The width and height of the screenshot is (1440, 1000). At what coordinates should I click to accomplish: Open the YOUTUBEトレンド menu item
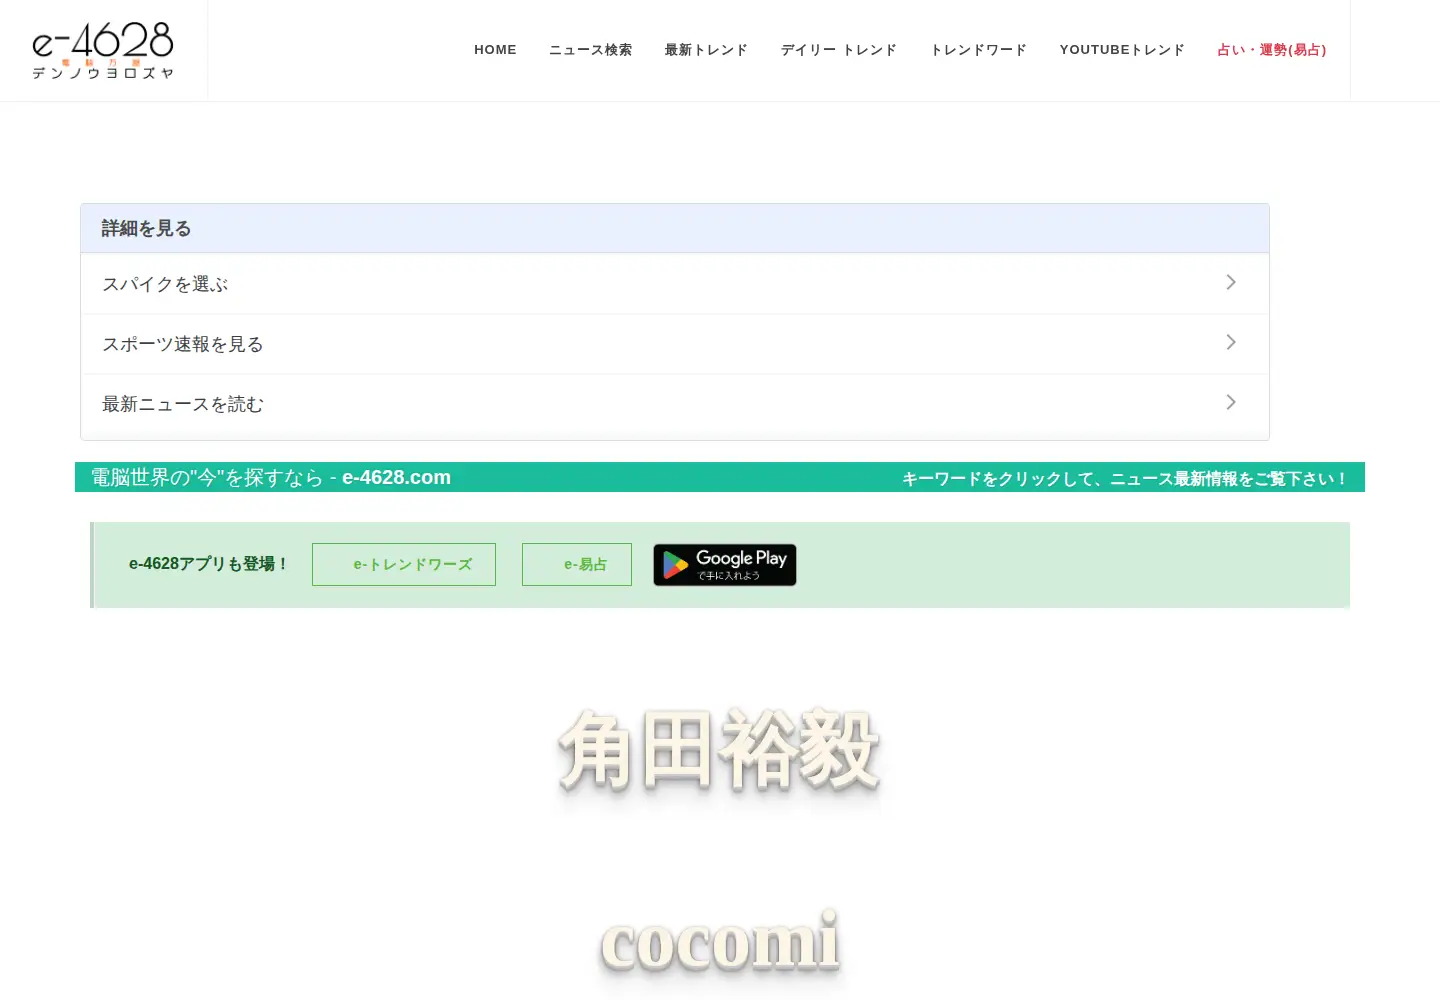coord(1122,50)
